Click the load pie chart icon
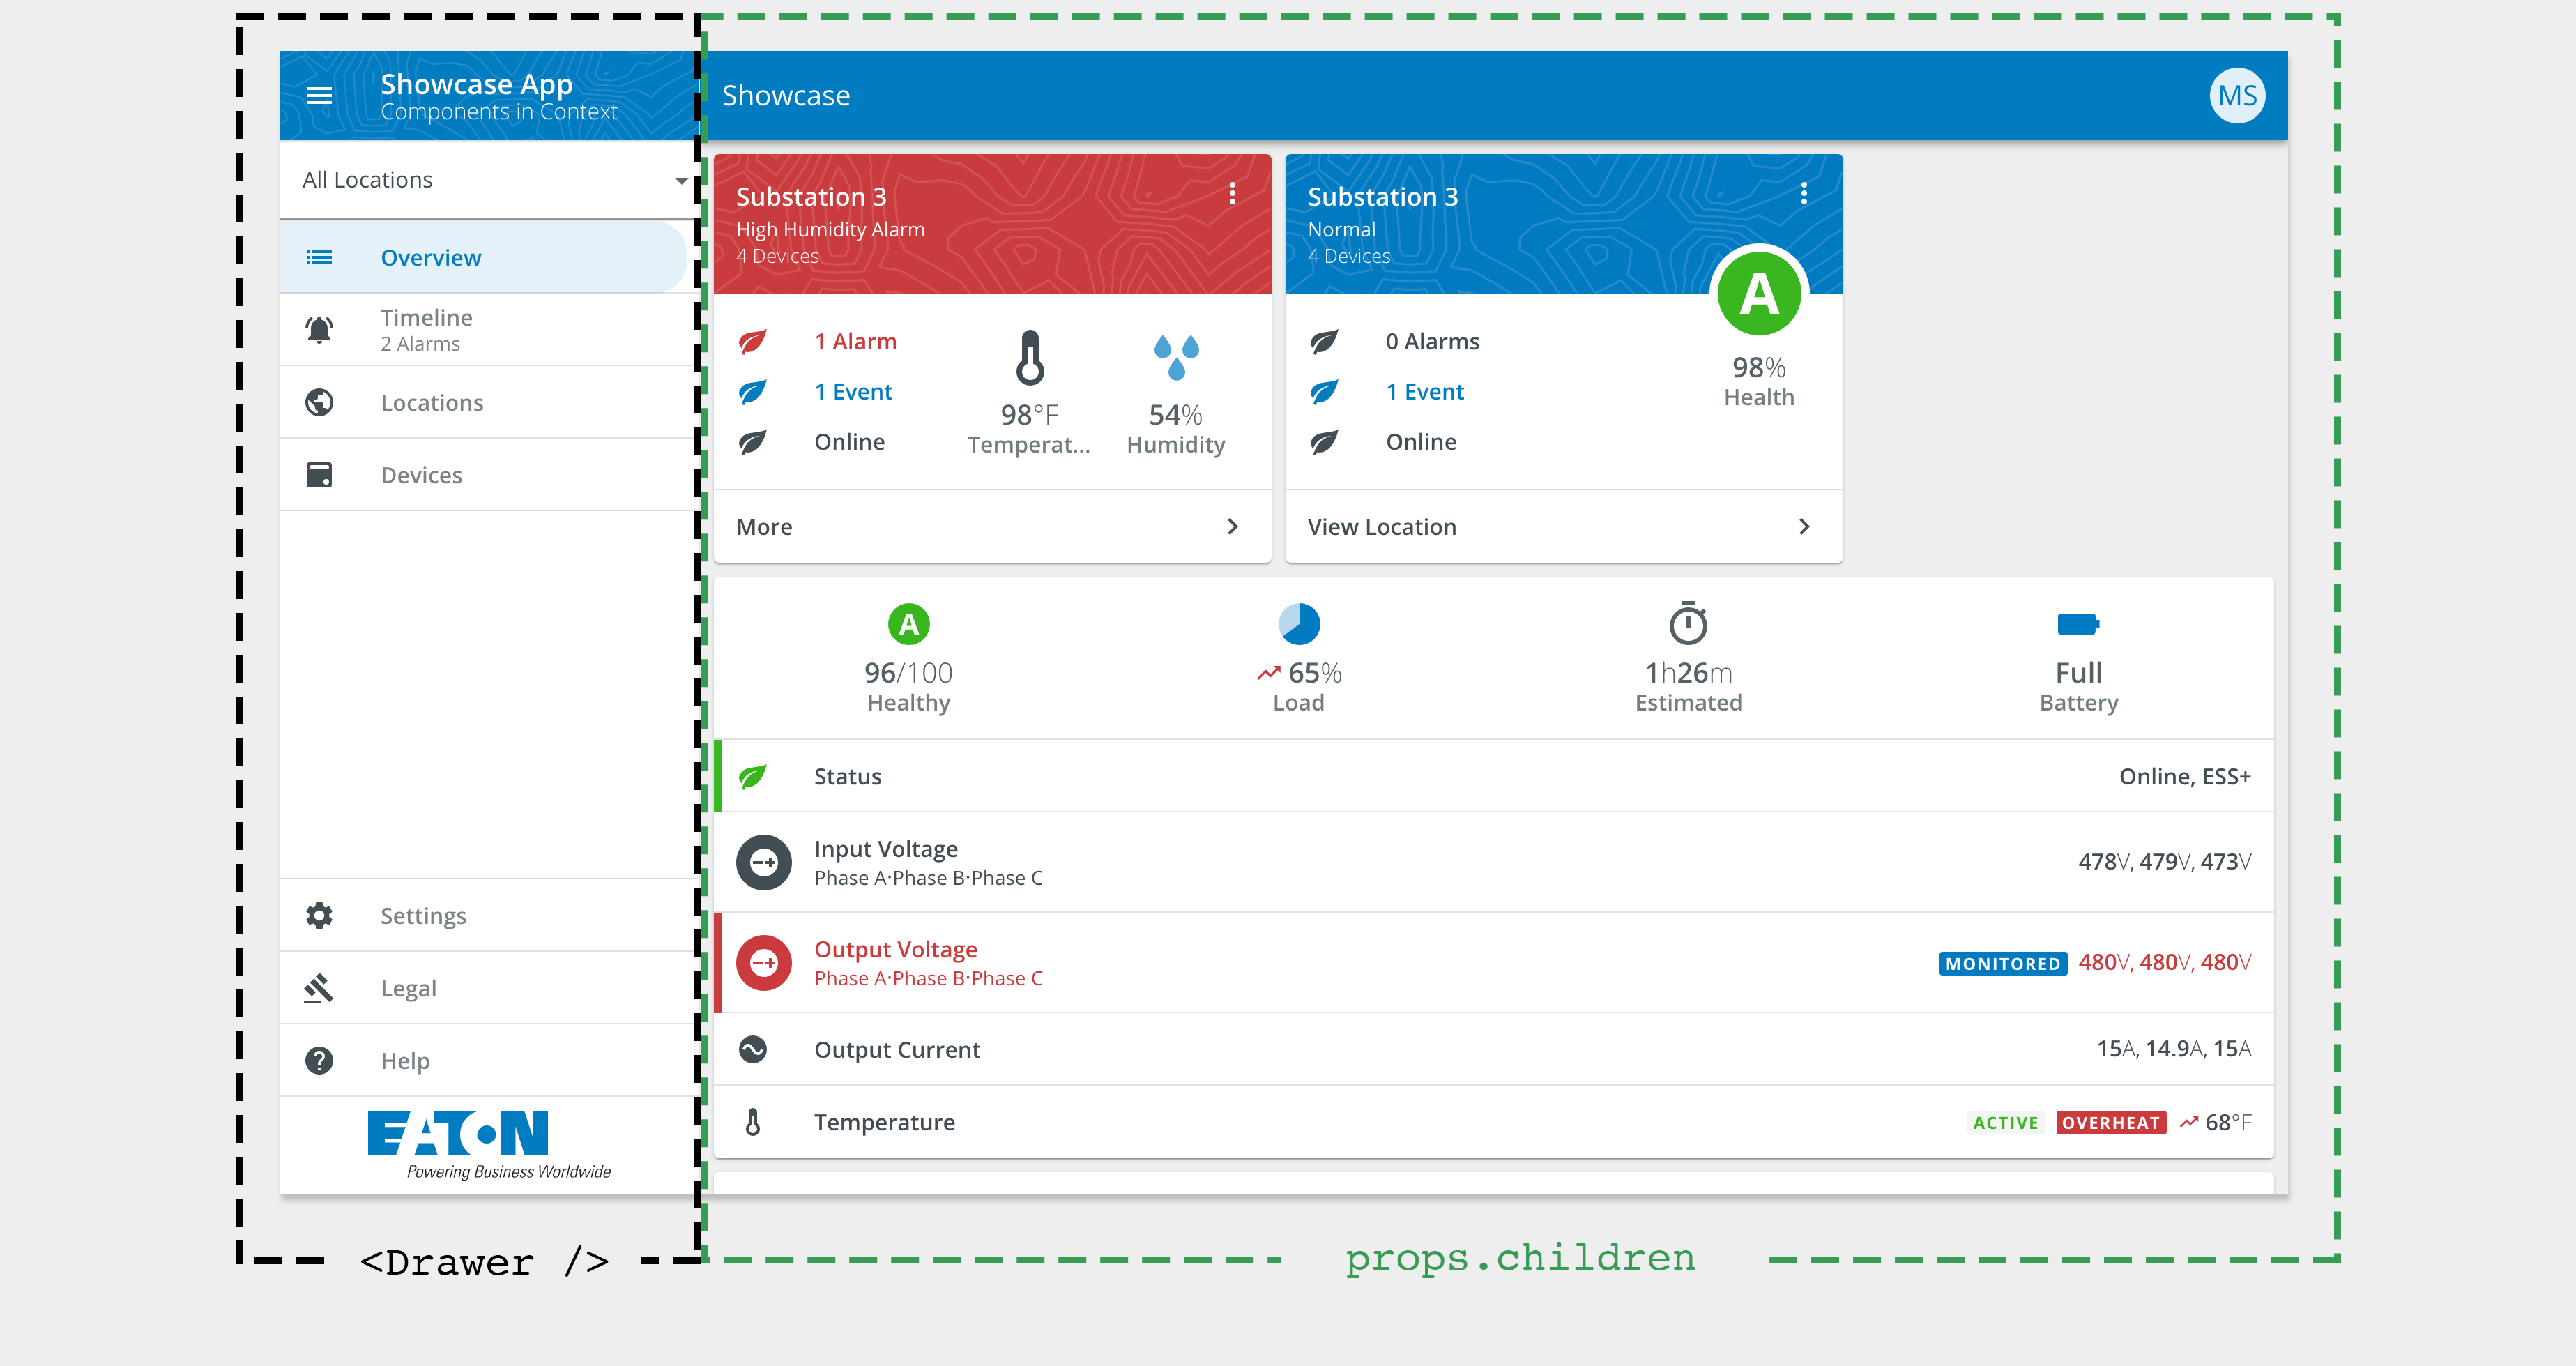The height and width of the screenshot is (1366, 2576). (1299, 625)
